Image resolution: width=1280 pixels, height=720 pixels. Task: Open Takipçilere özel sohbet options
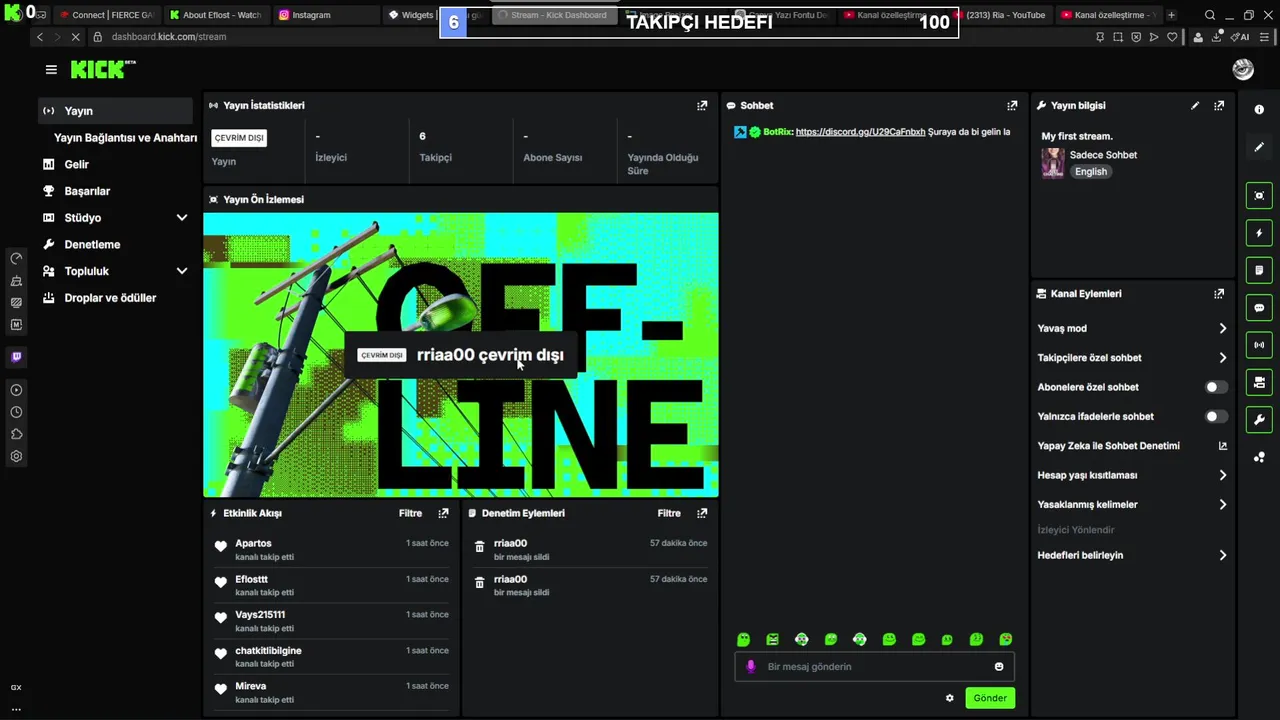pyautogui.click(x=1132, y=358)
